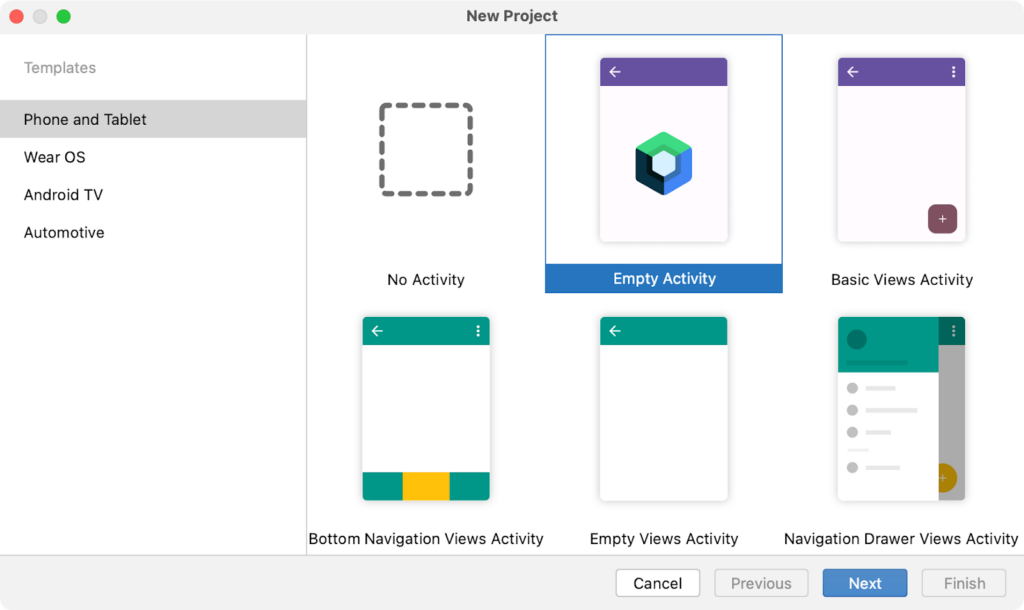Click the back arrow in Empty Views Activity preview
The width and height of the screenshot is (1024, 610).
(x=614, y=330)
